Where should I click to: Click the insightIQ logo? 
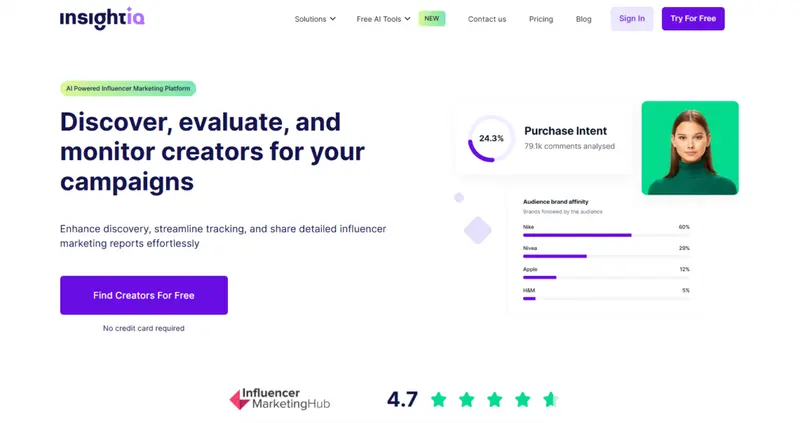(102, 18)
